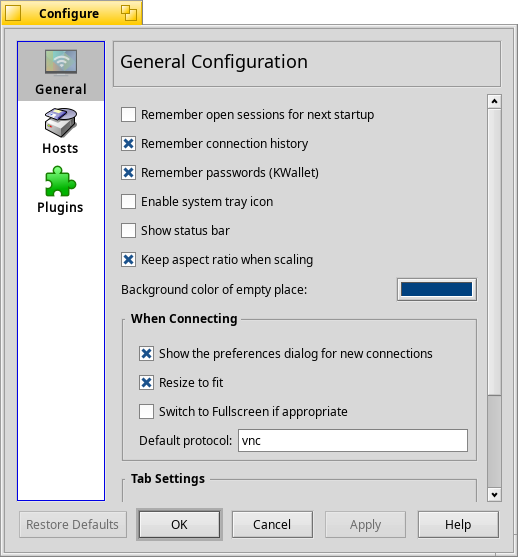Open the Hosts section icon
Screen dimensions: 518x557
tap(60, 123)
